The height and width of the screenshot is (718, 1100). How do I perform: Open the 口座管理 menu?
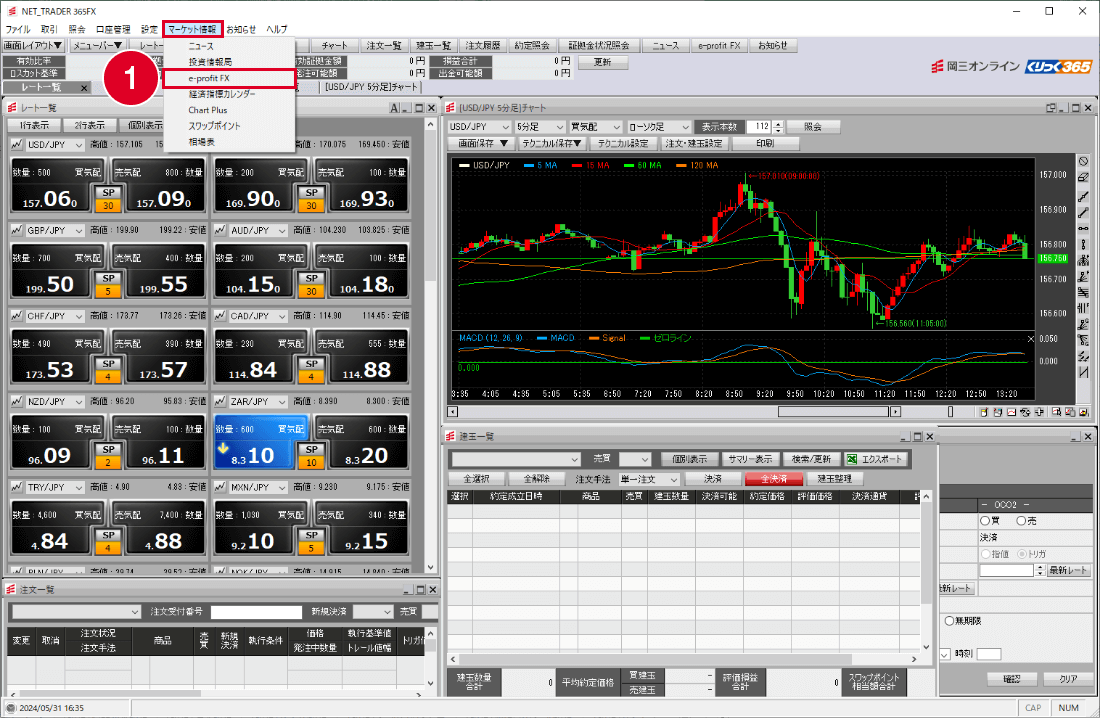tap(113, 29)
